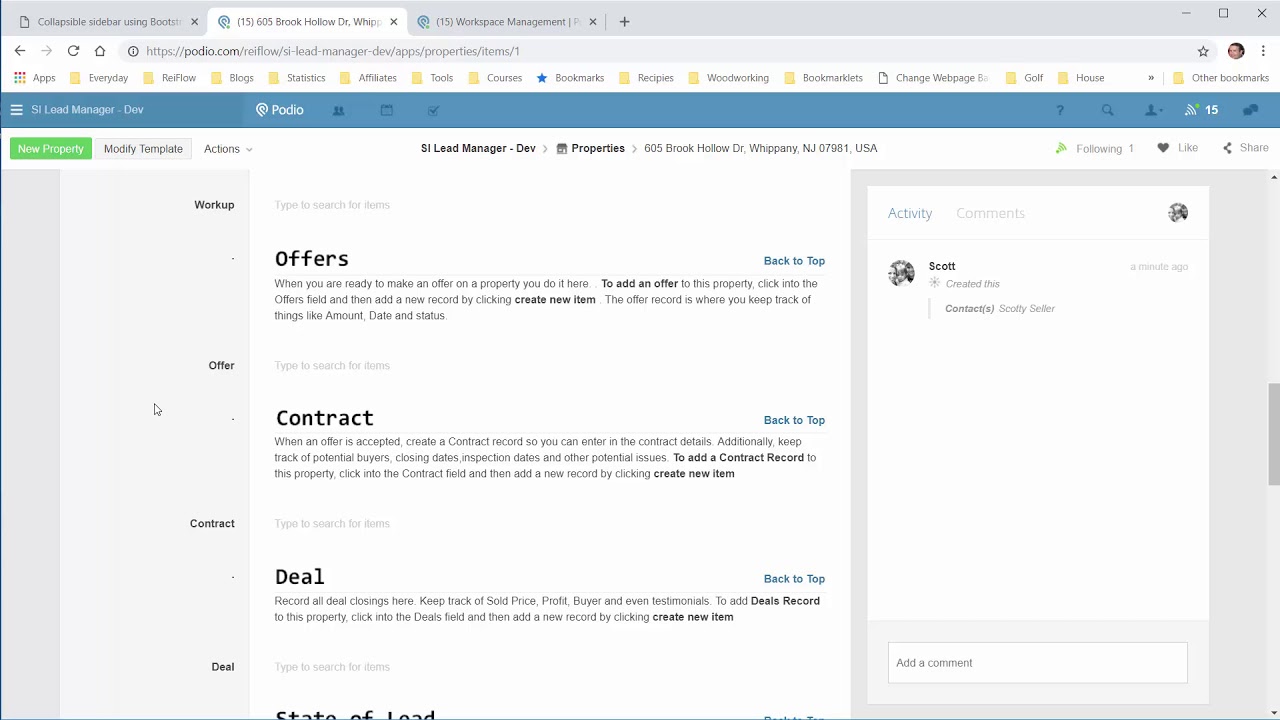Open the Everyday bookmarks folder

[98, 78]
